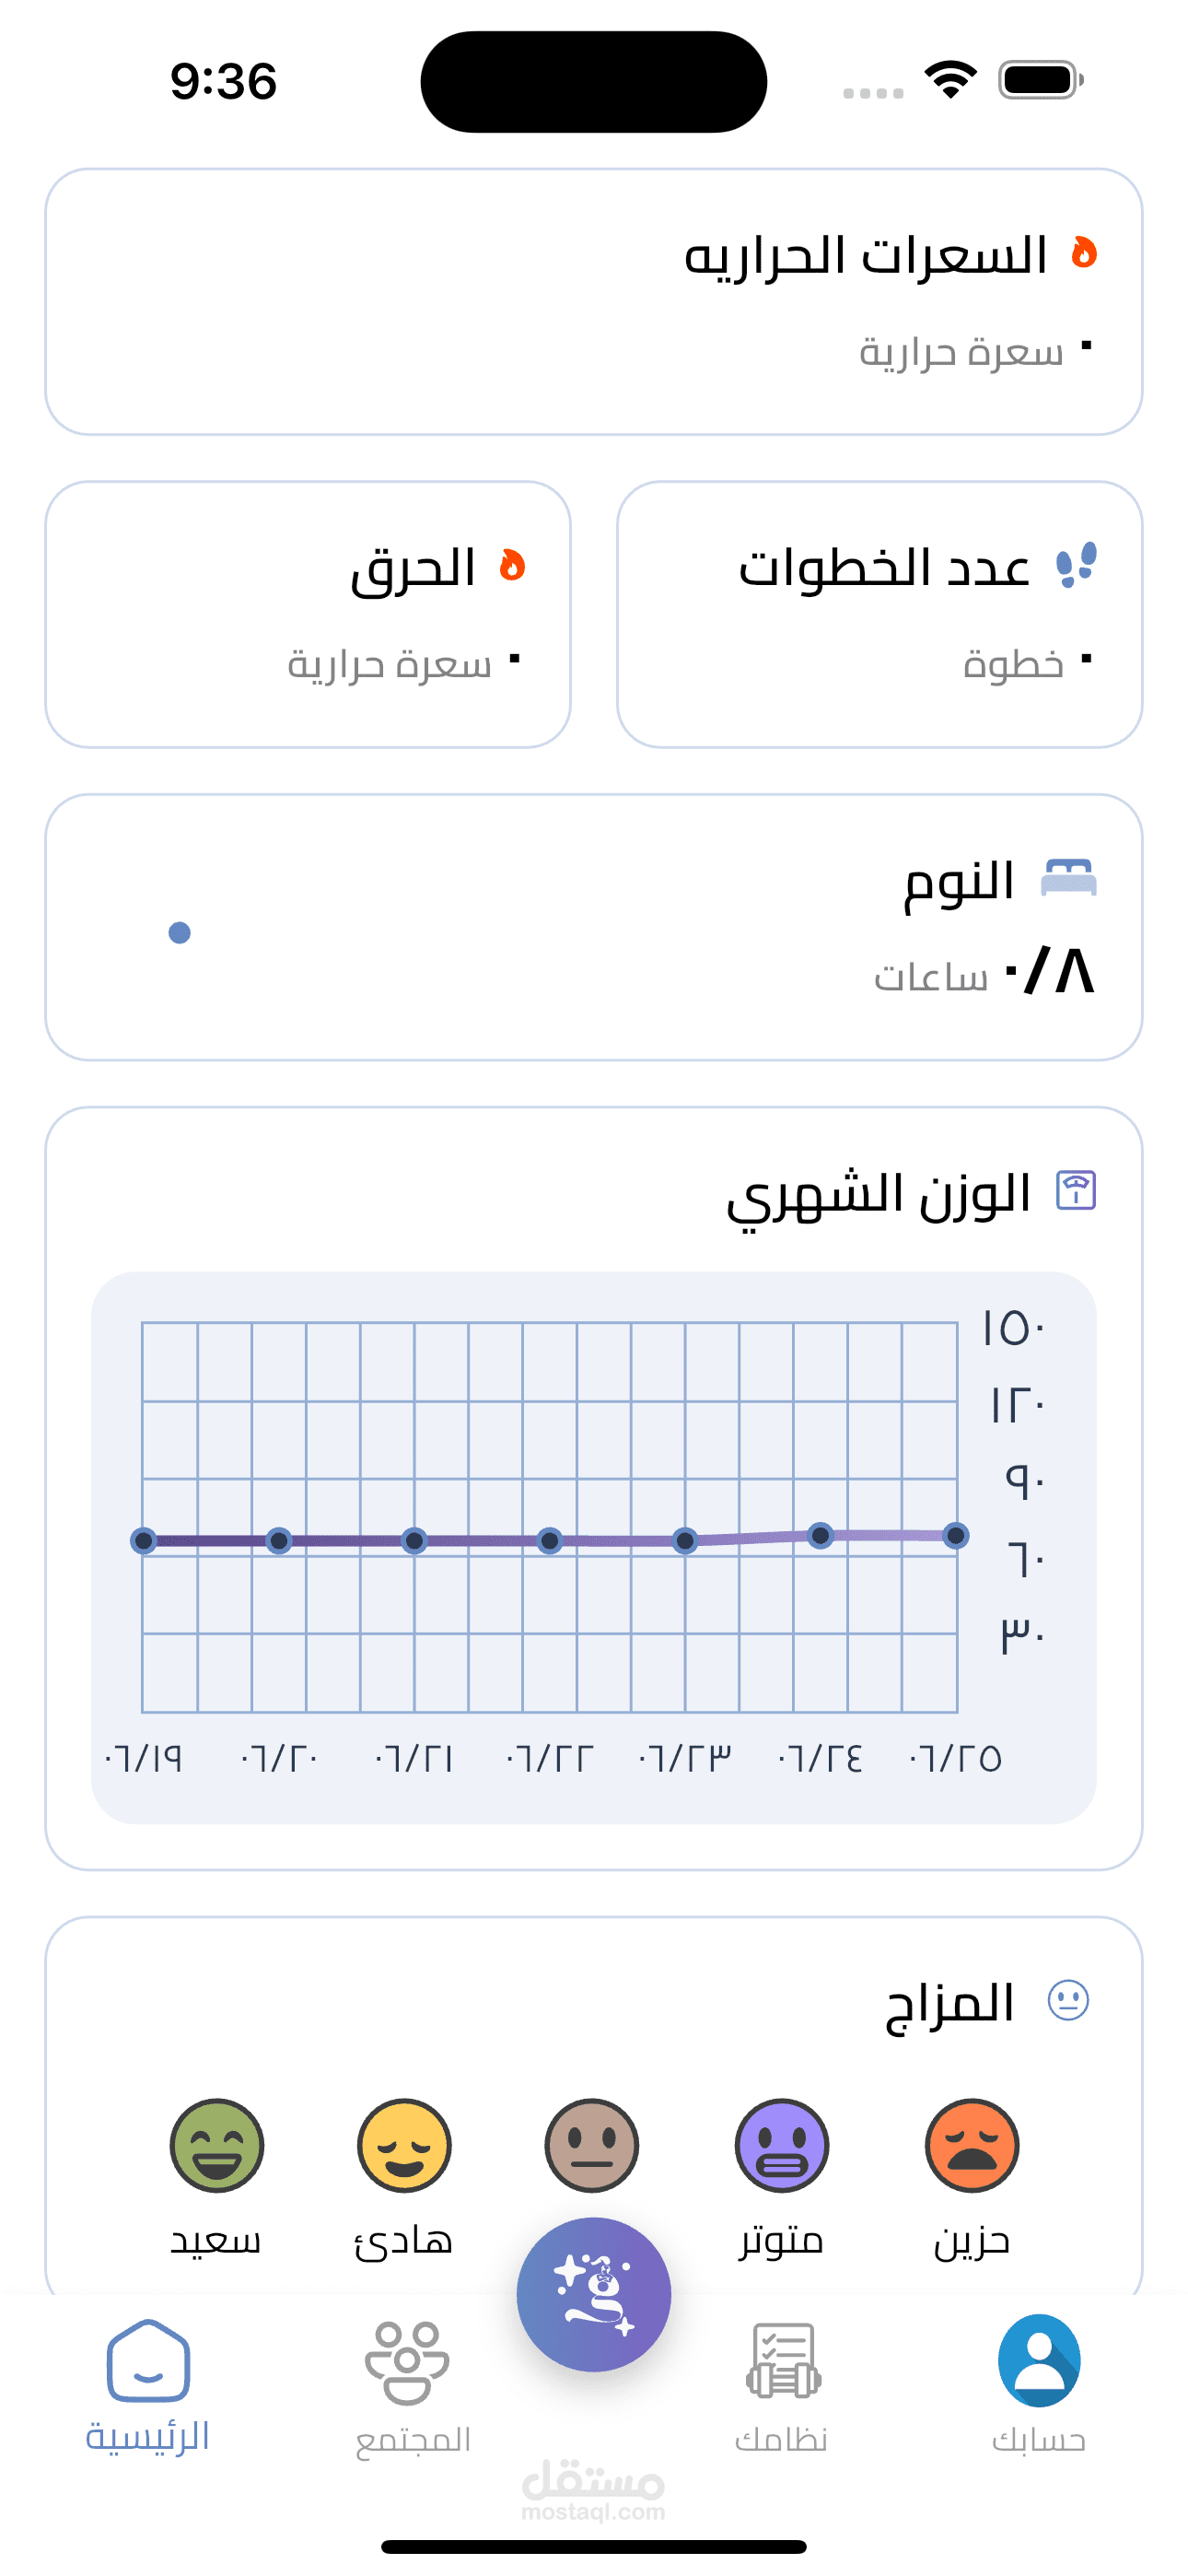1188x2576 pixels.
Task: Tap the bed icon in sleep card
Action: tap(1068, 879)
